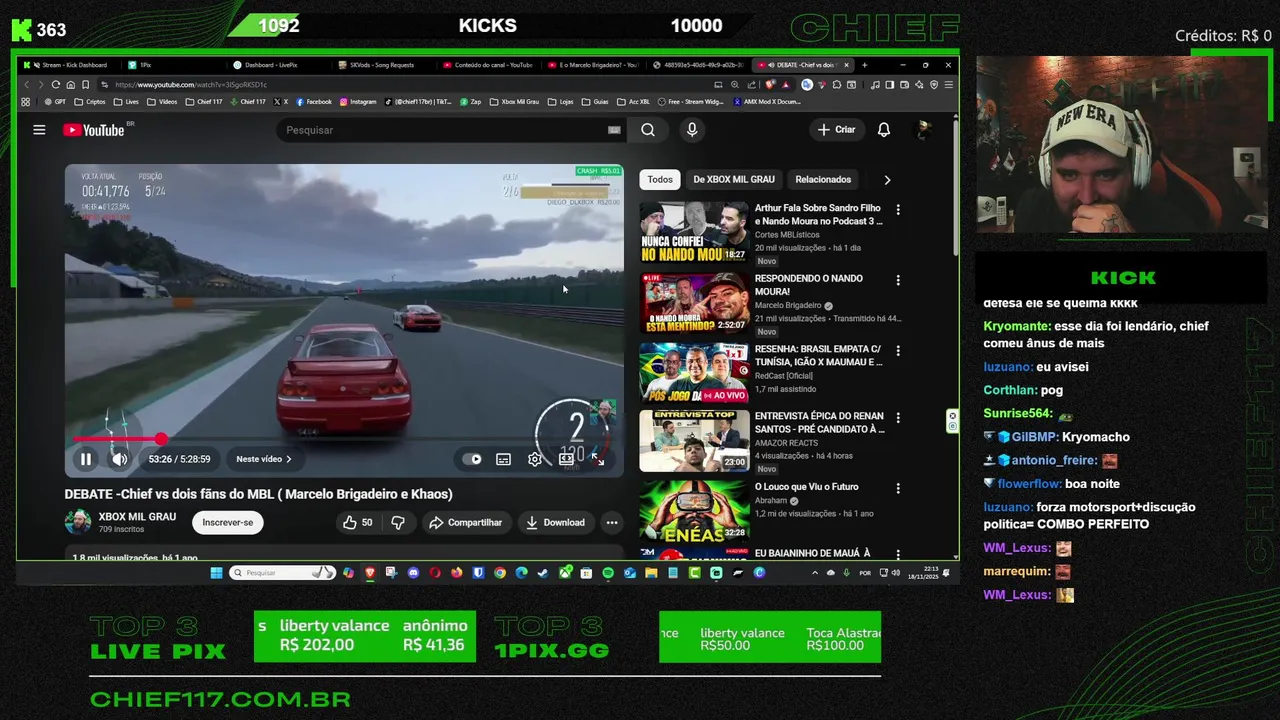
Task: Open the YouTube hamburger guide menu
Action: 39,130
